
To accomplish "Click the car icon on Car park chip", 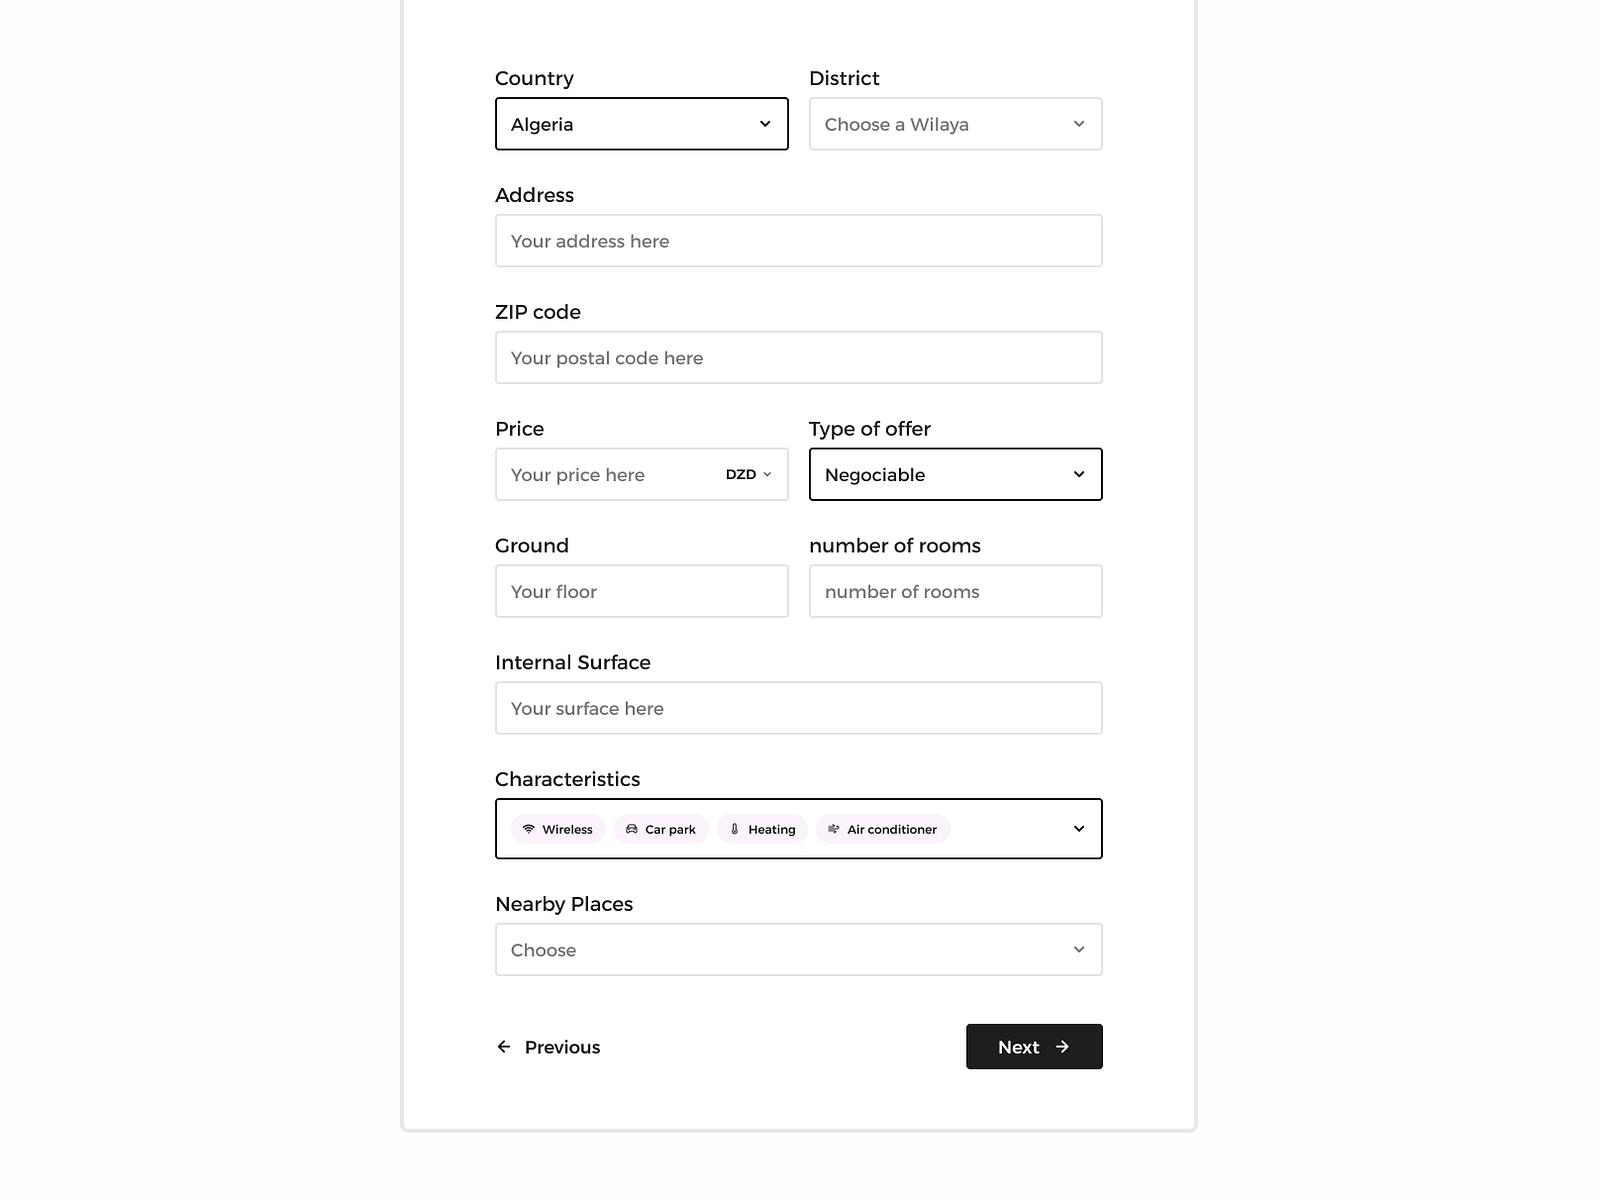I will click(632, 829).
